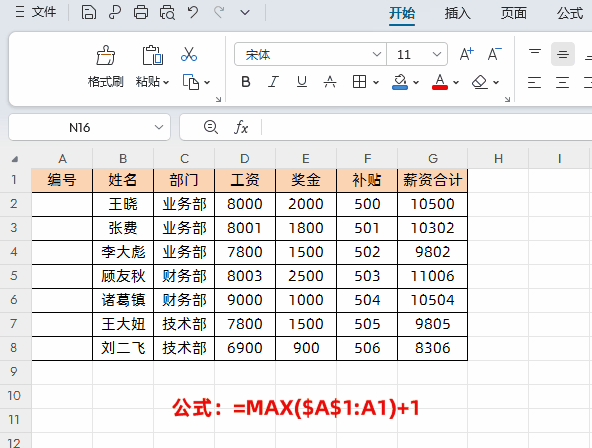Image resolution: width=592 pixels, height=448 pixels.
Task: Open the font color dropdown arrow
Action: pos(456,82)
